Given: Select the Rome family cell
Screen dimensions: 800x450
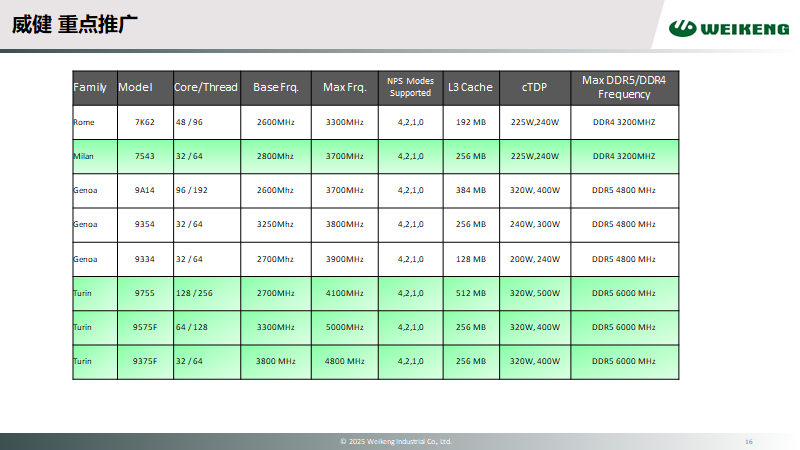Looking at the screenshot, I should 95,122.
